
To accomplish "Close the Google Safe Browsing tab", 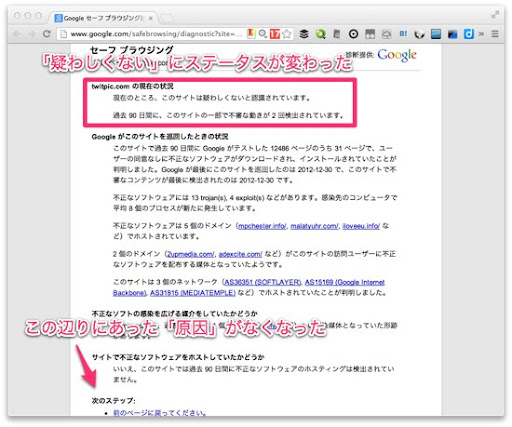I will tap(150, 18).
